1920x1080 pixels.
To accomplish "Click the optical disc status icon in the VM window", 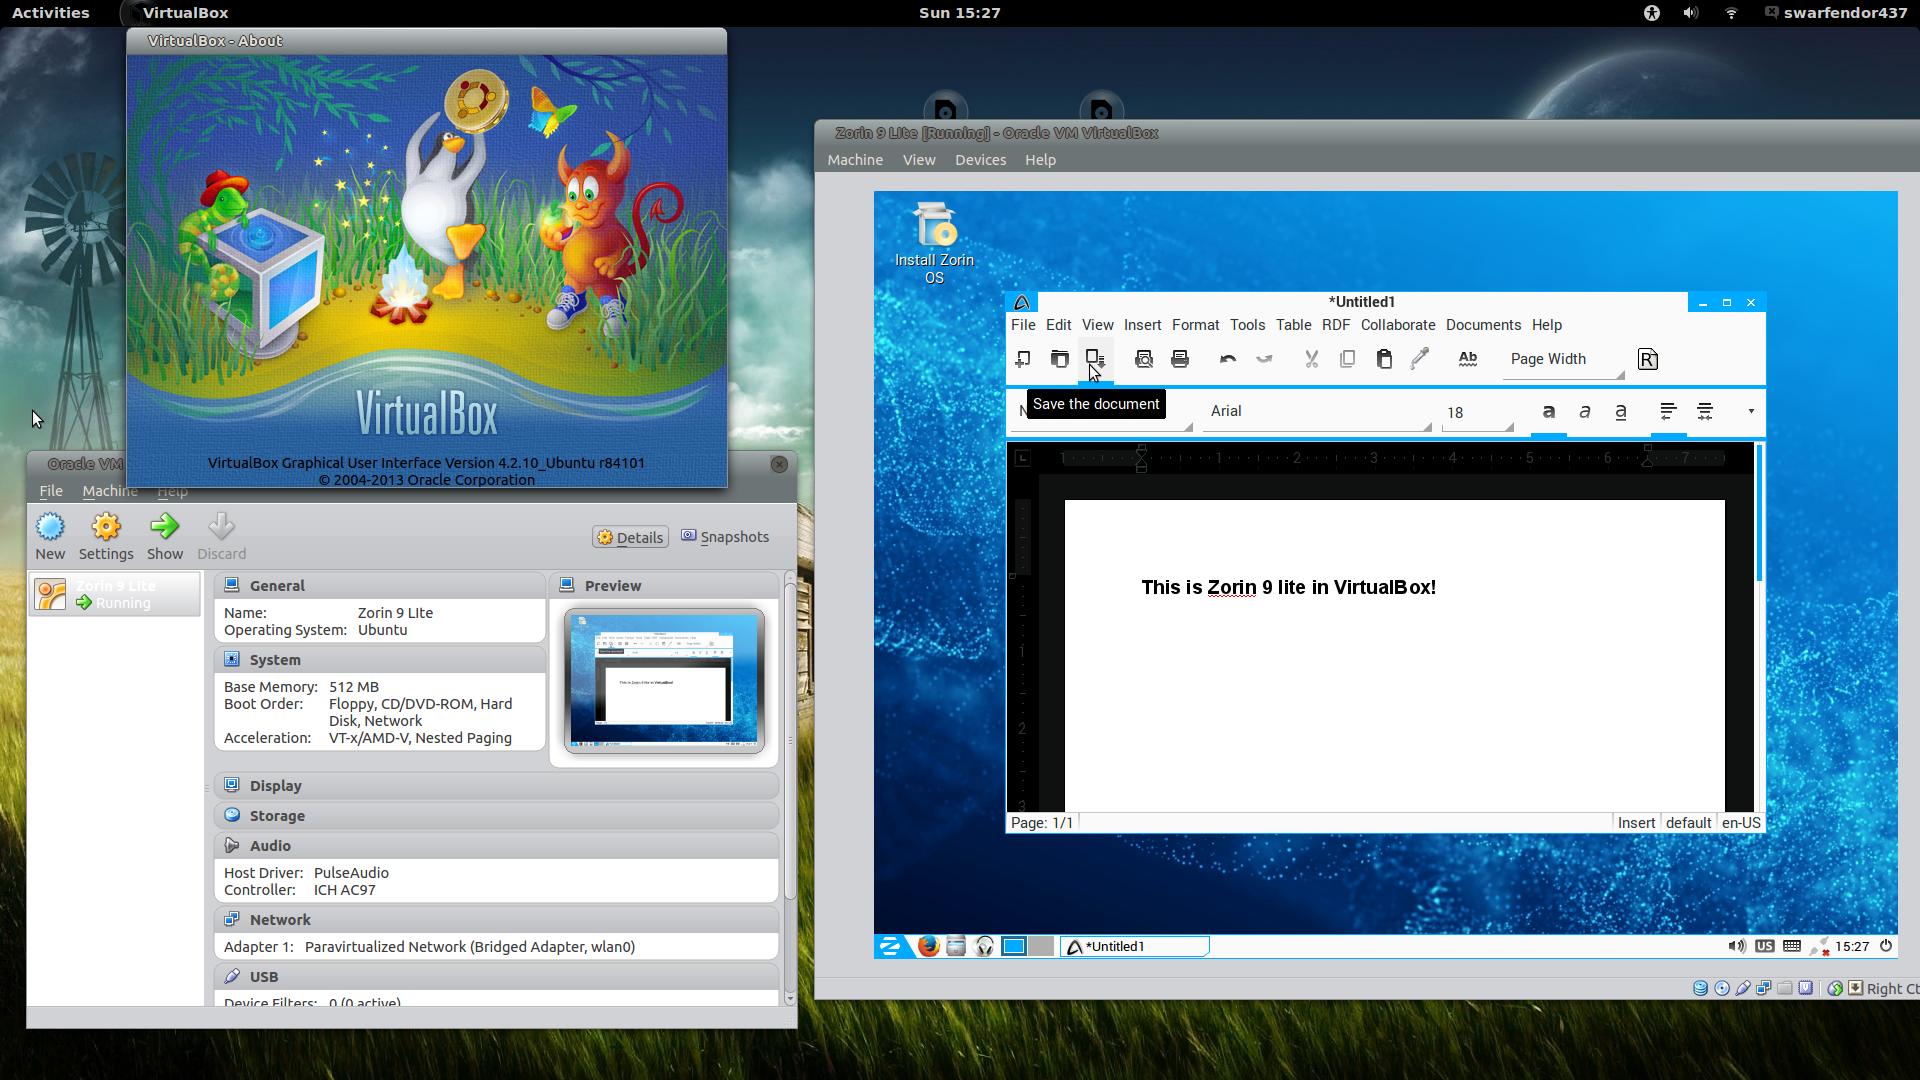I will click(x=1722, y=988).
